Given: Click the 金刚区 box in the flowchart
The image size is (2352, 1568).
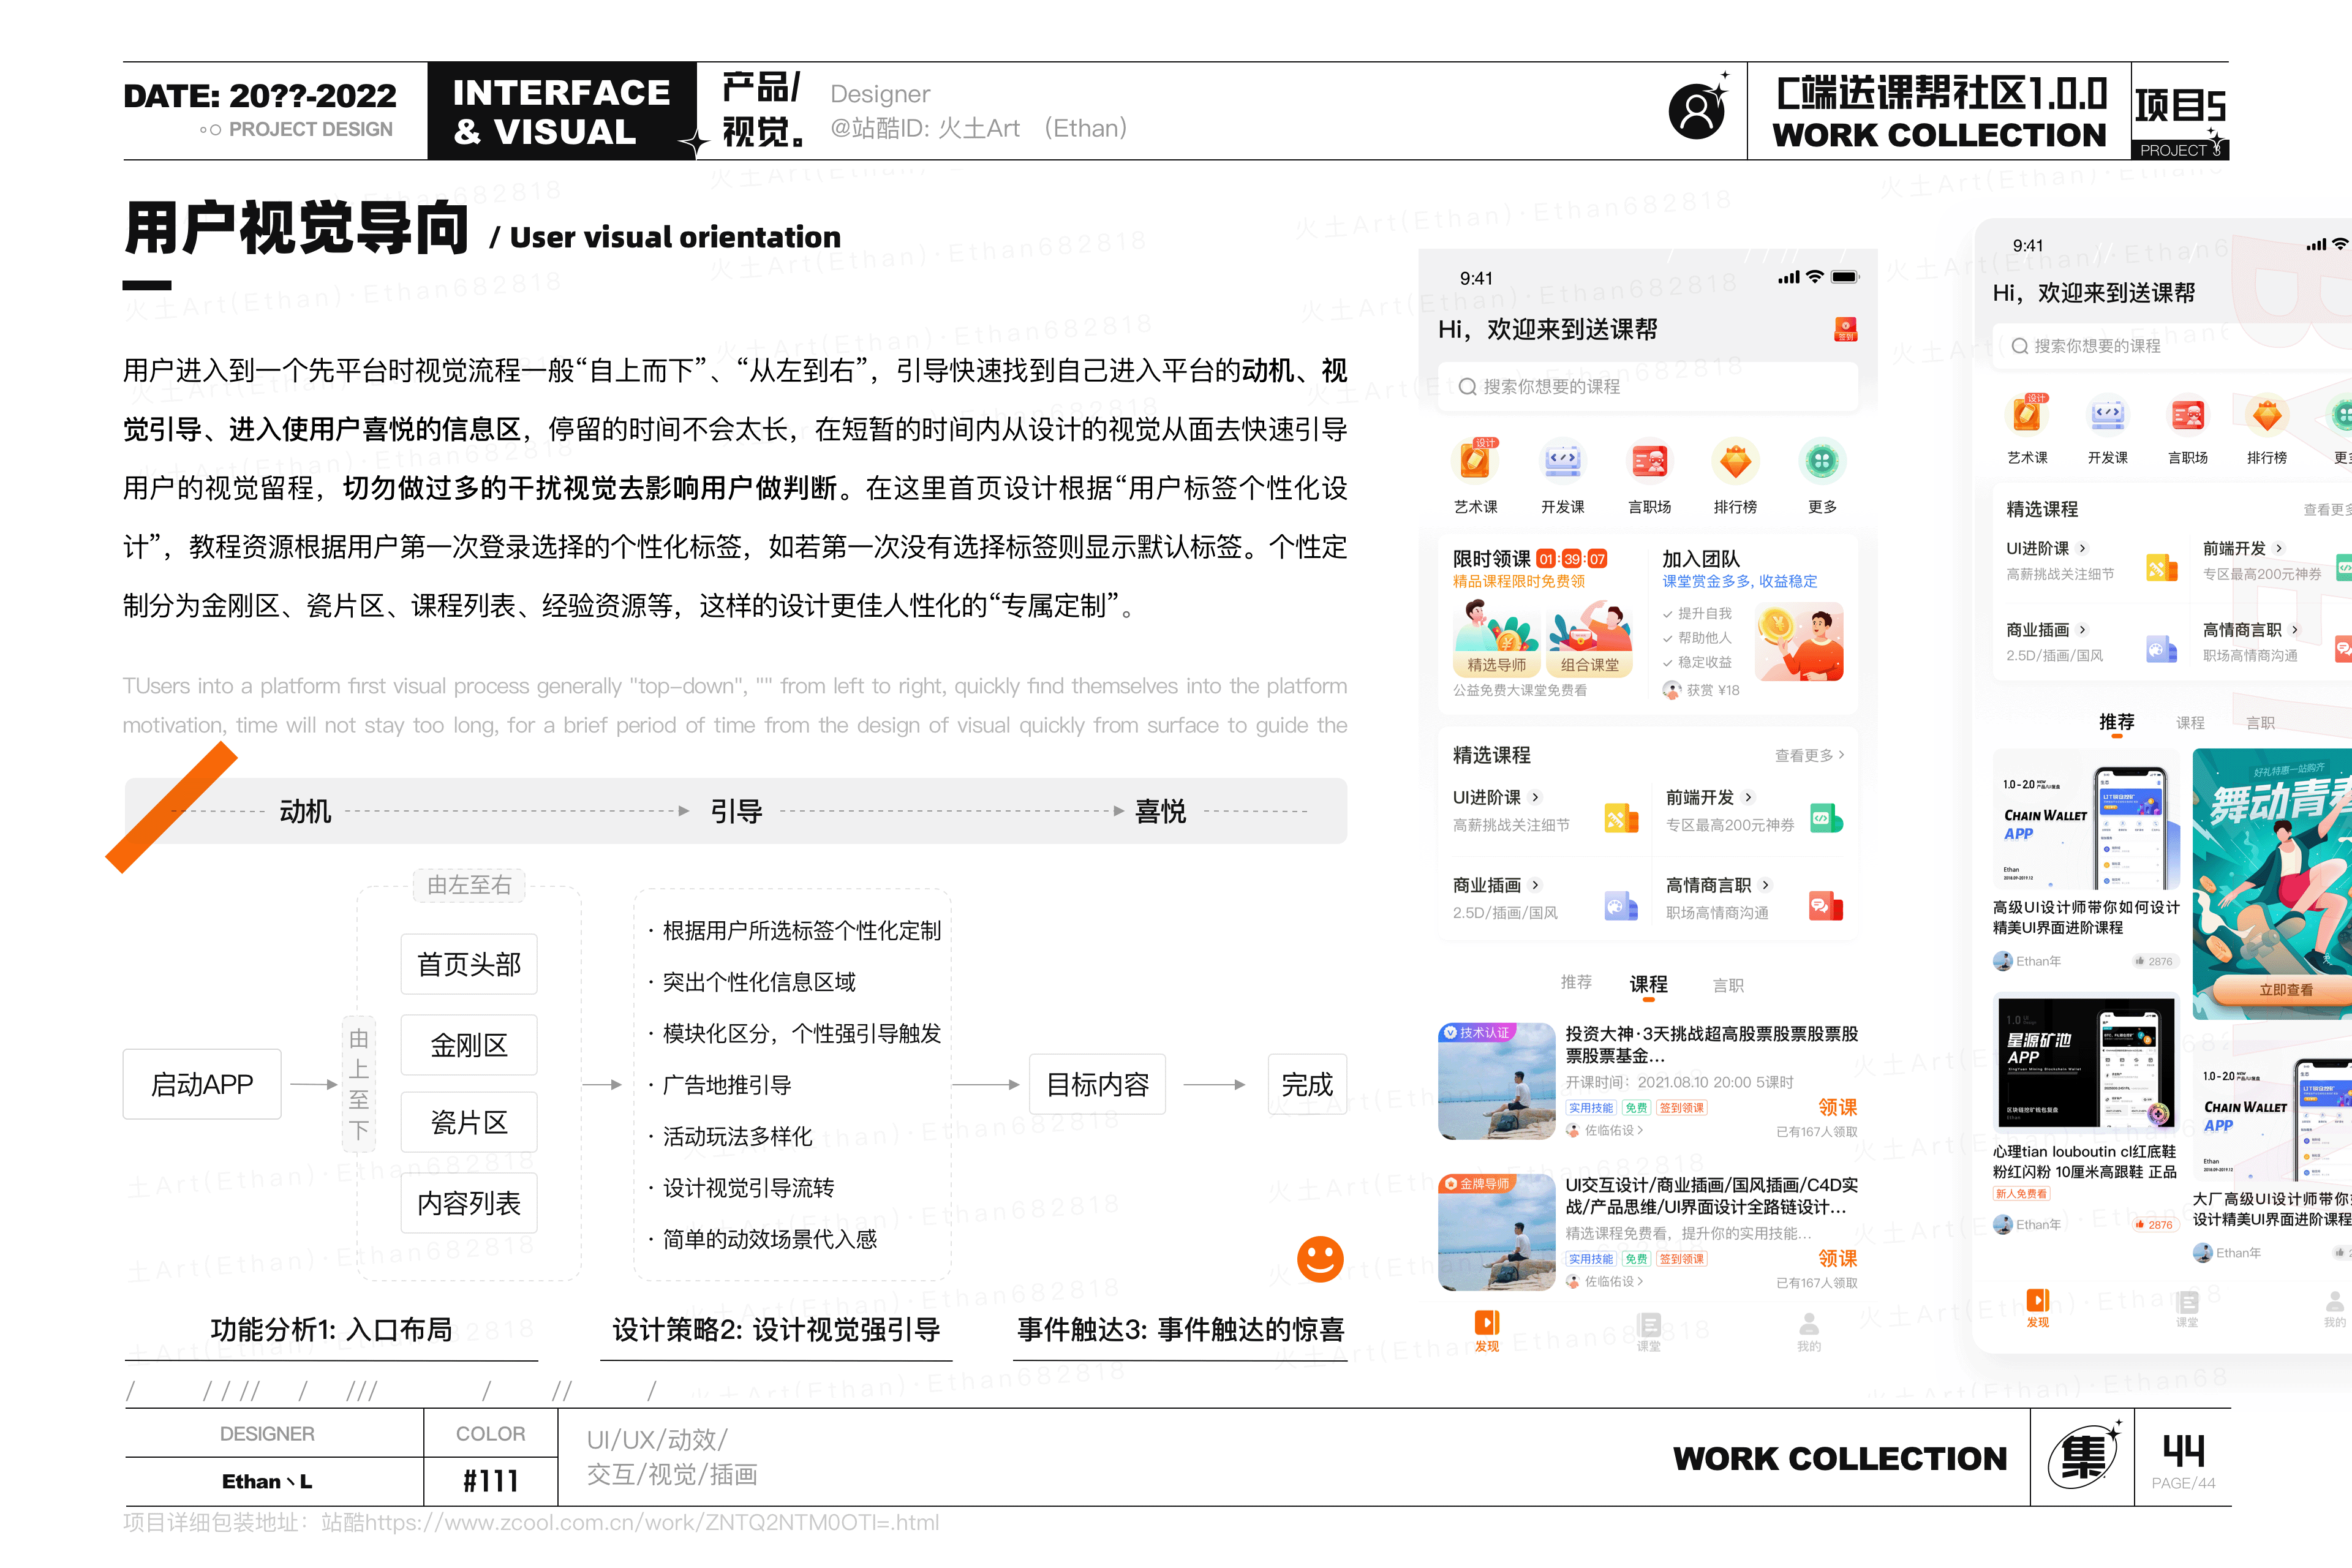Looking at the screenshot, I should pos(469,1045).
